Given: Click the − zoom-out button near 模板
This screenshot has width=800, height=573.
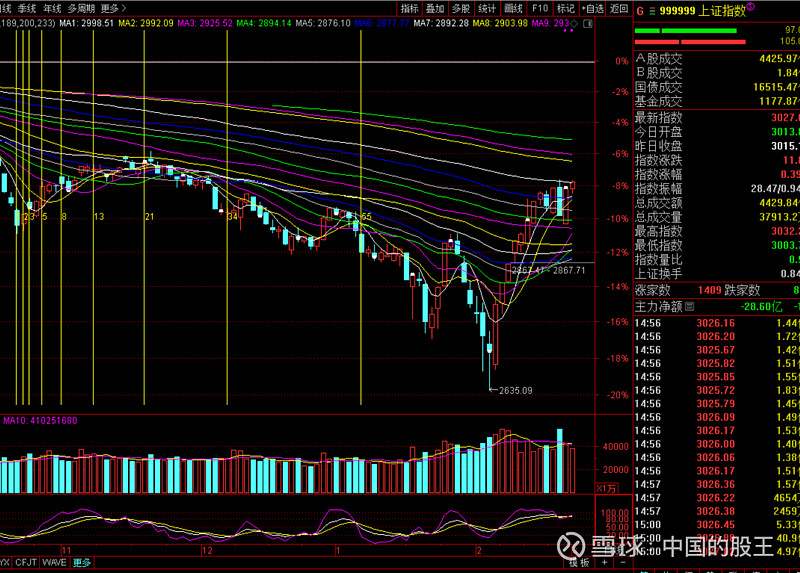Looking at the screenshot, I should (x=622, y=562).
